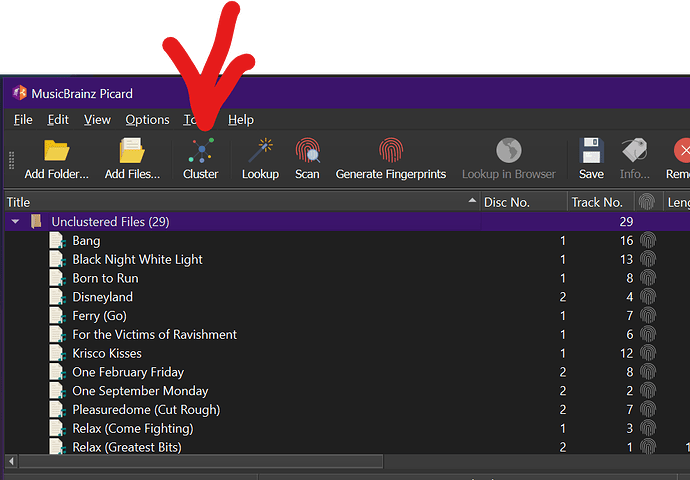Open Info with the tag icon

point(635,150)
